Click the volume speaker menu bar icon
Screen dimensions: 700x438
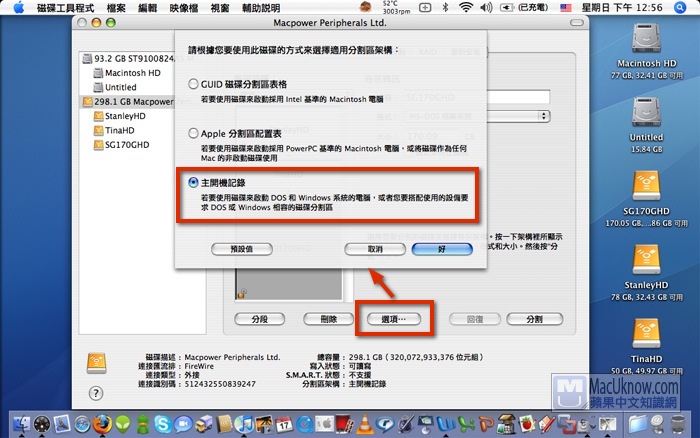486,7
